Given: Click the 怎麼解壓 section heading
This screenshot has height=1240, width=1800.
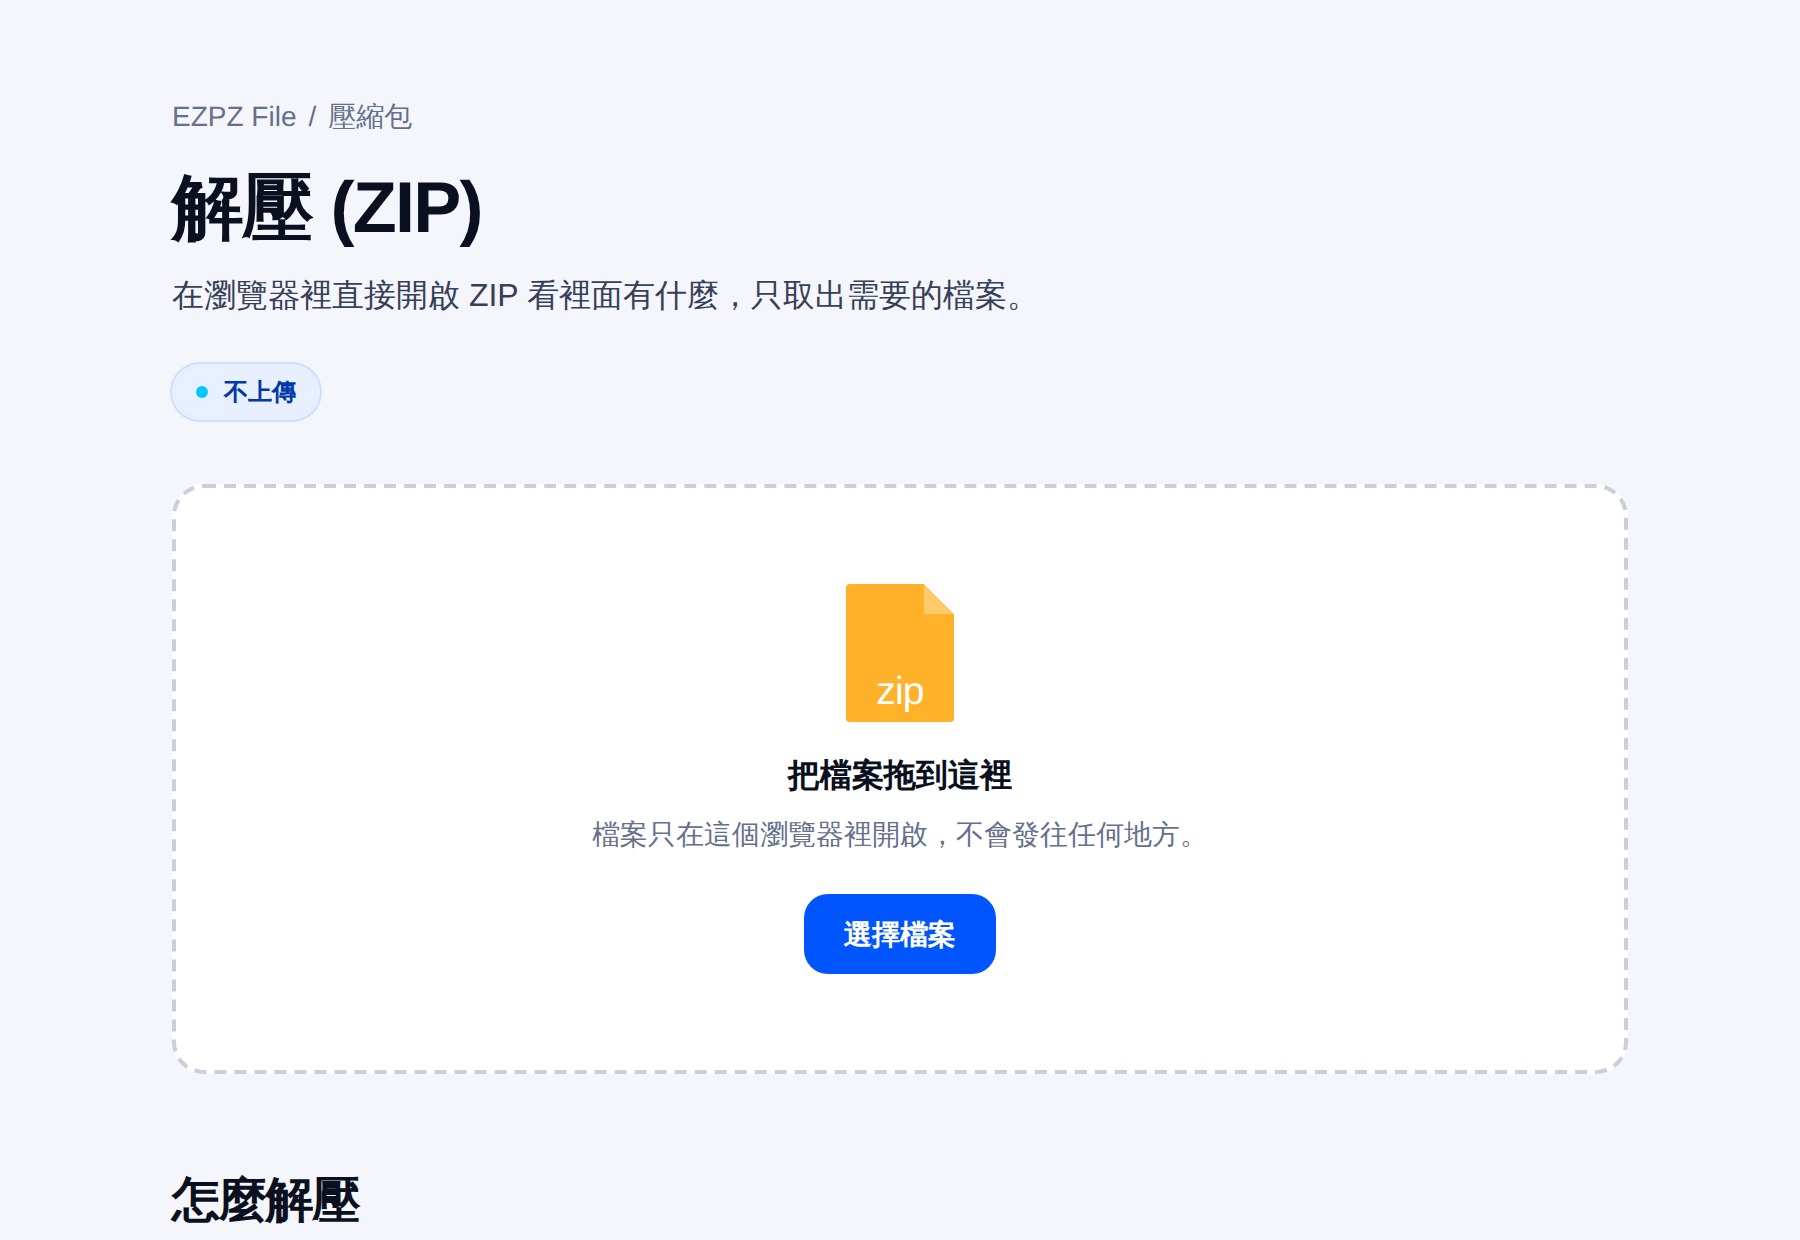Looking at the screenshot, I should click(x=265, y=1200).
